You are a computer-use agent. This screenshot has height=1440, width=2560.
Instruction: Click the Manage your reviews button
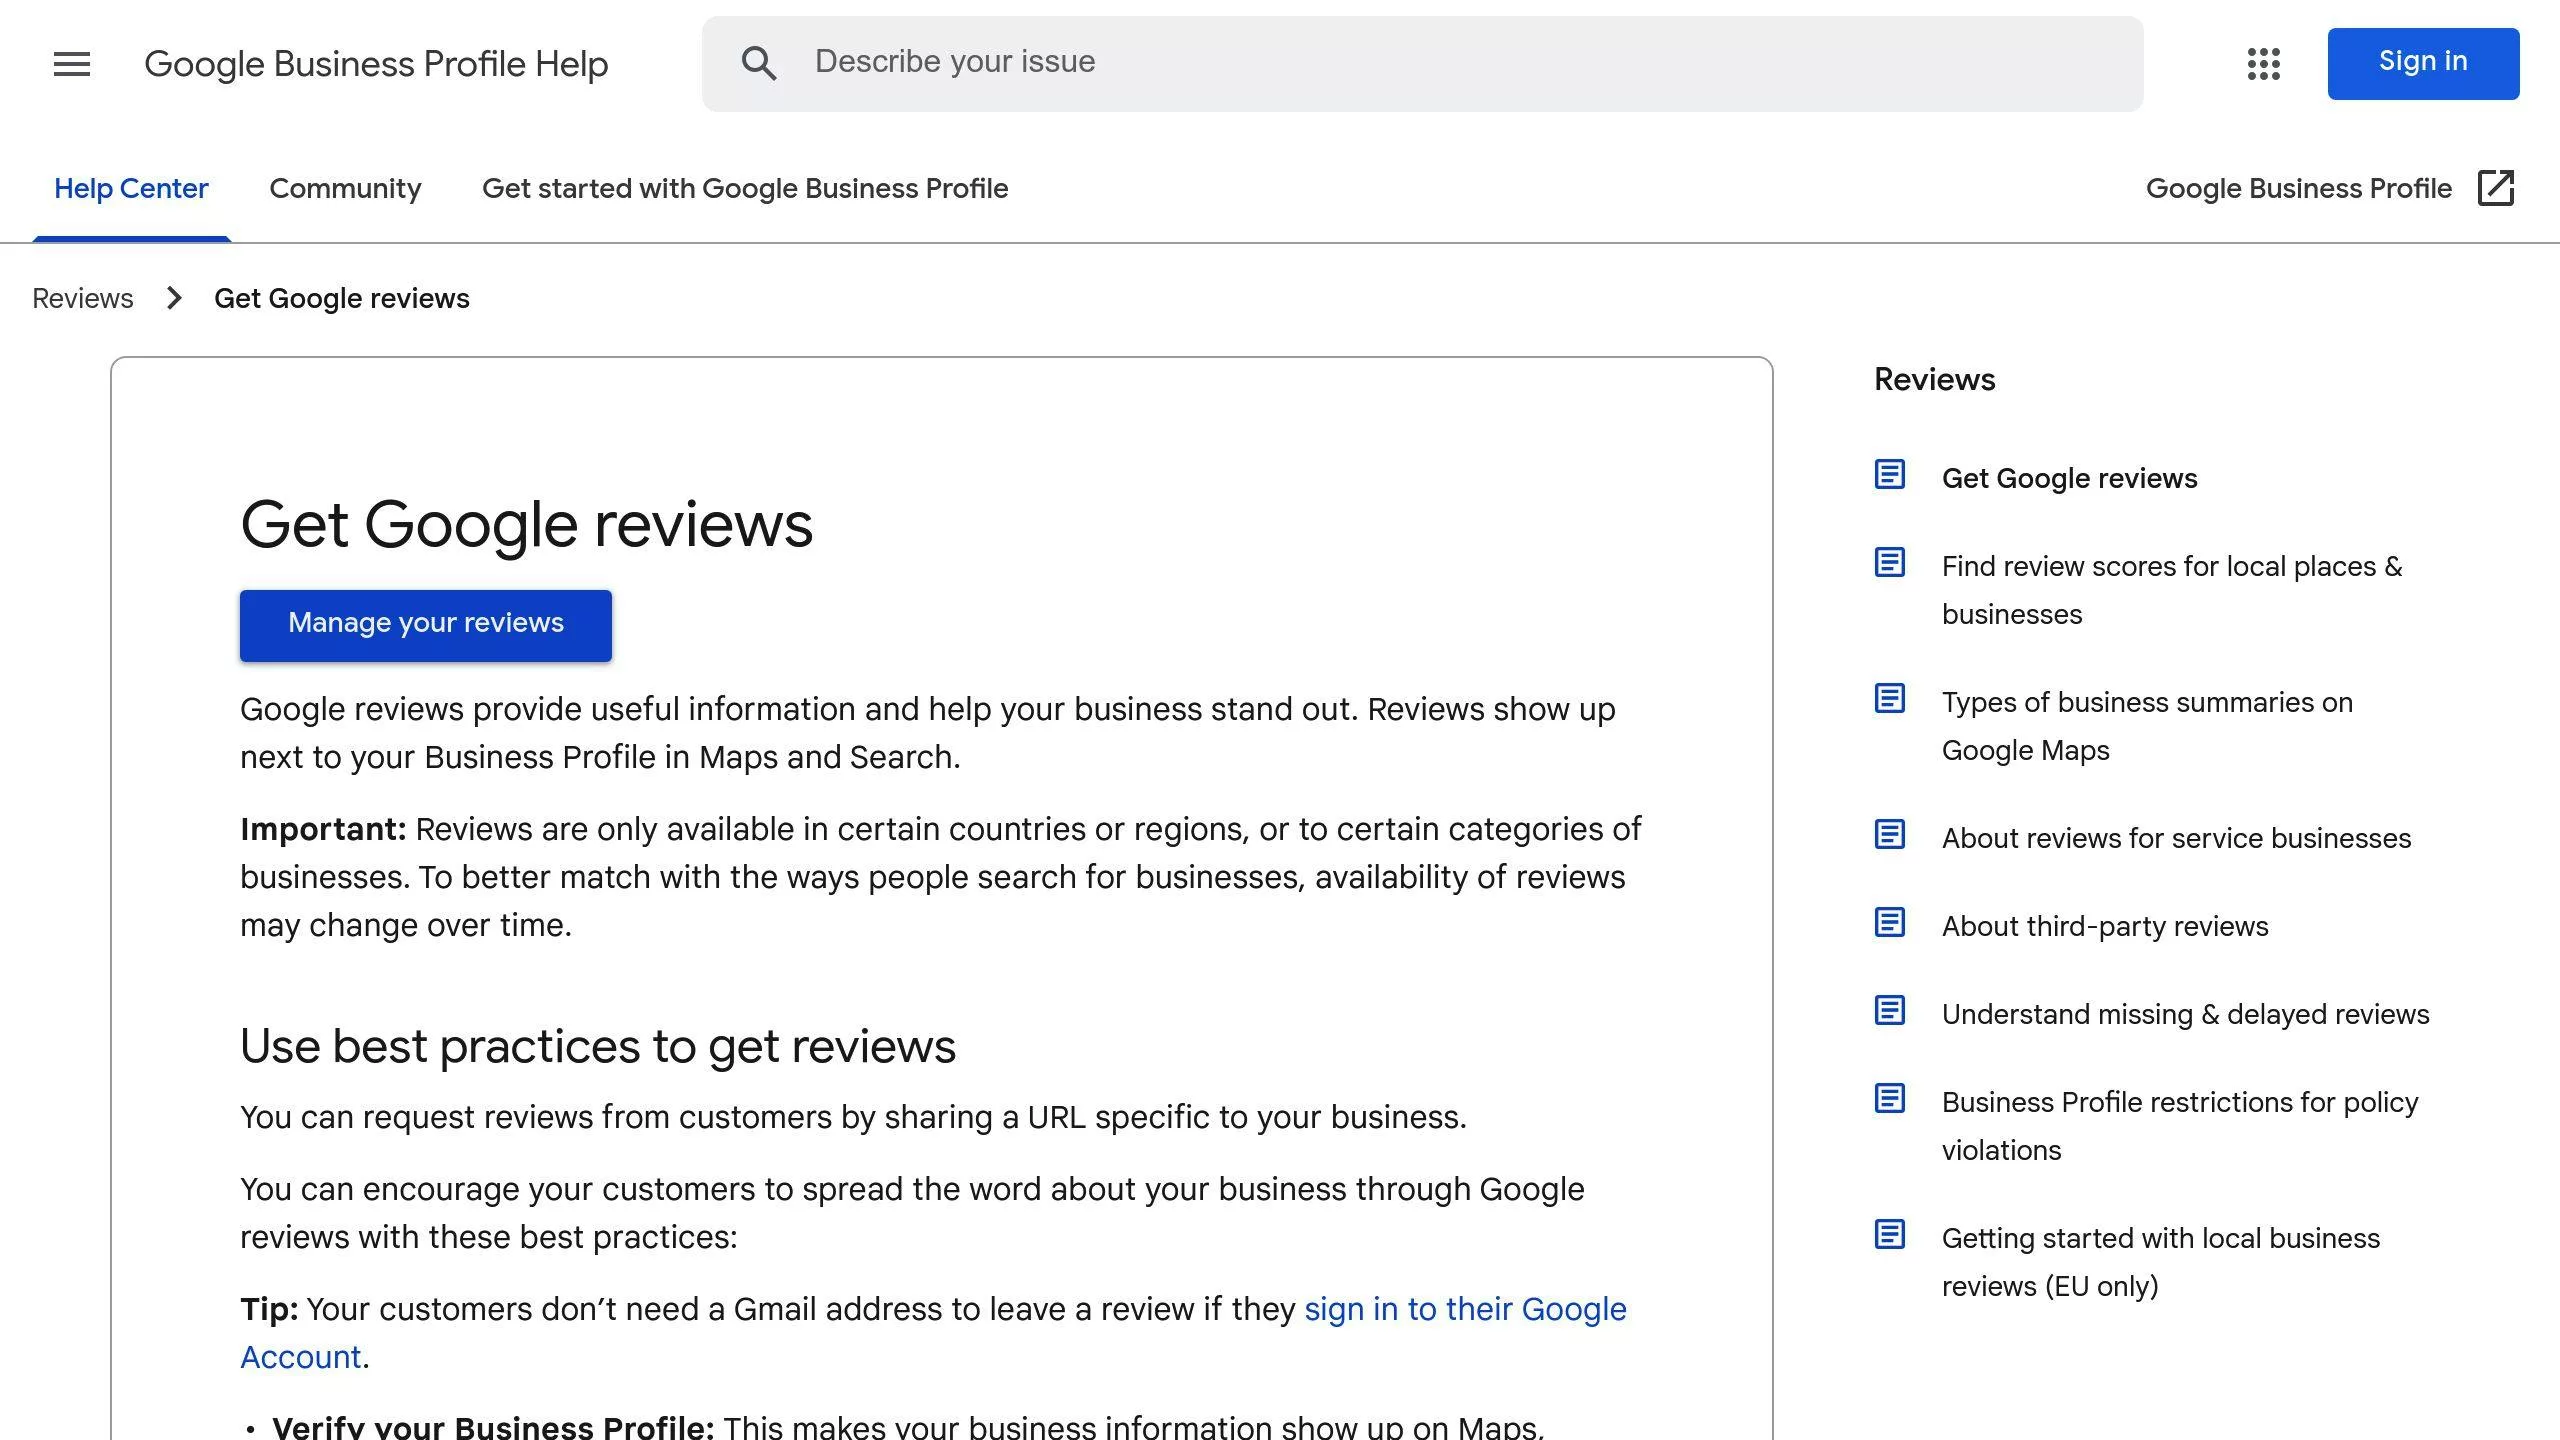click(426, 625)
